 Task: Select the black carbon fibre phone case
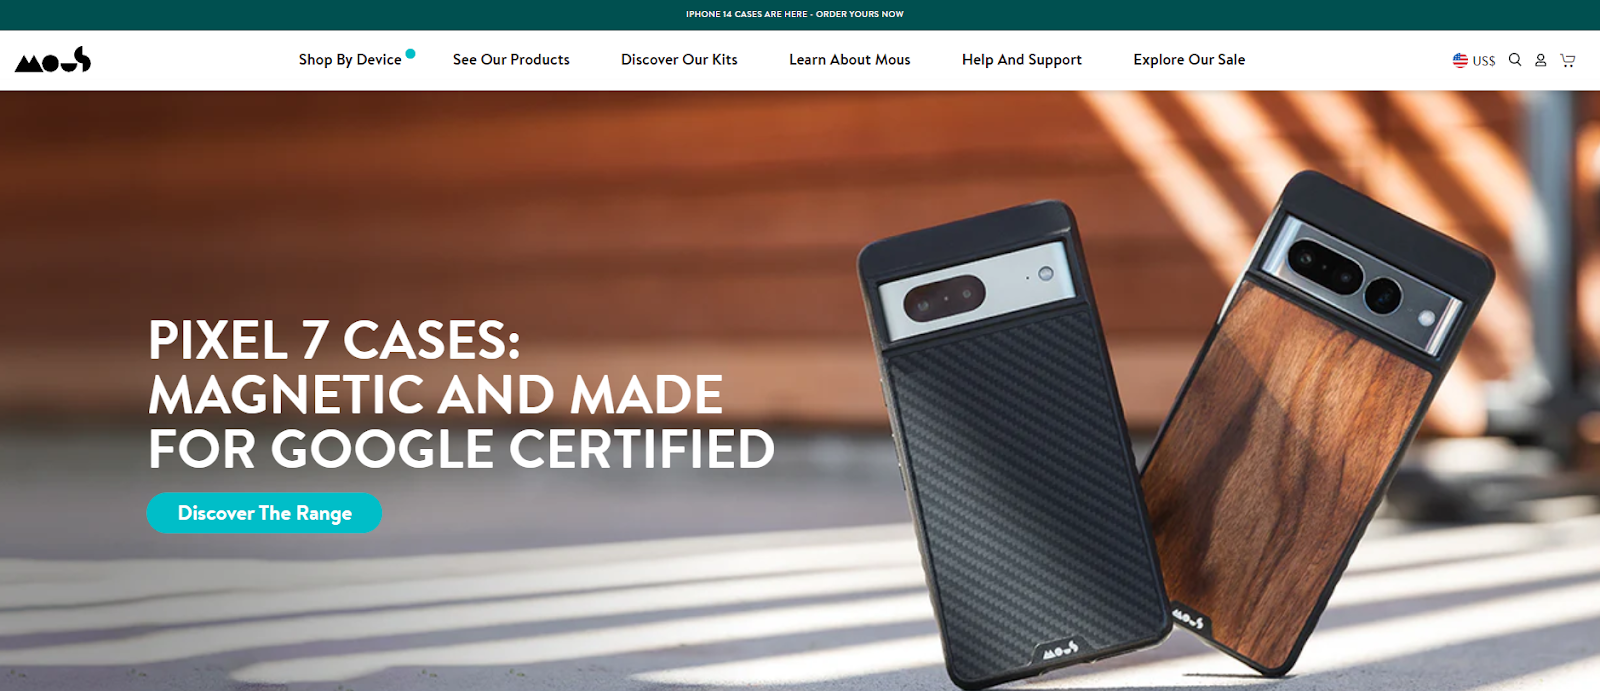[1010, 445]
